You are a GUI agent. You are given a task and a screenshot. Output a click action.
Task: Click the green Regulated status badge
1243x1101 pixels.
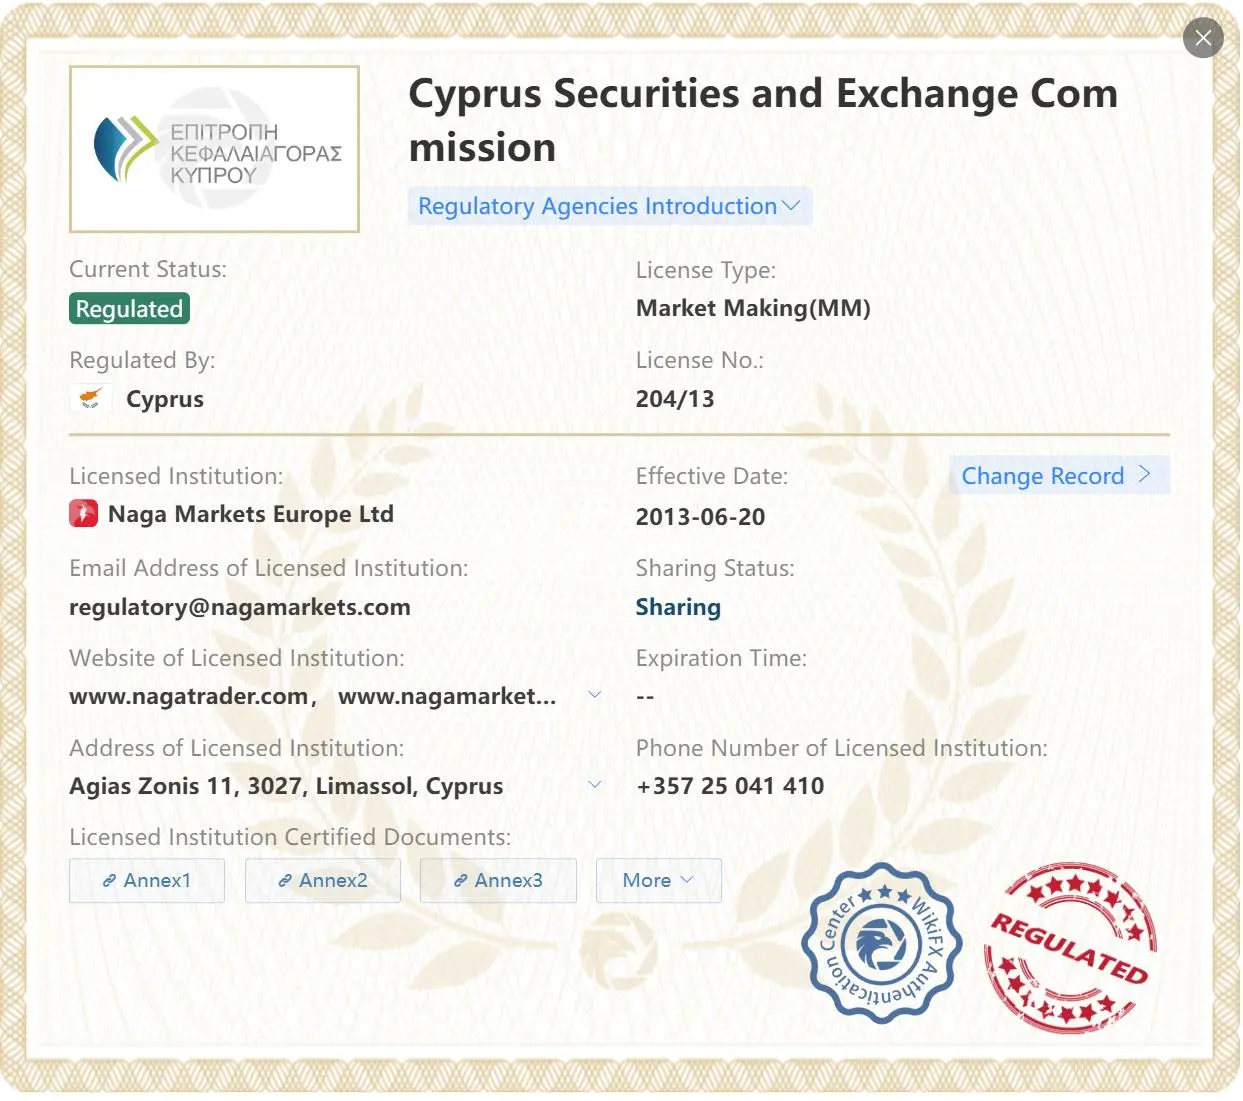click(x=129, y=308)
